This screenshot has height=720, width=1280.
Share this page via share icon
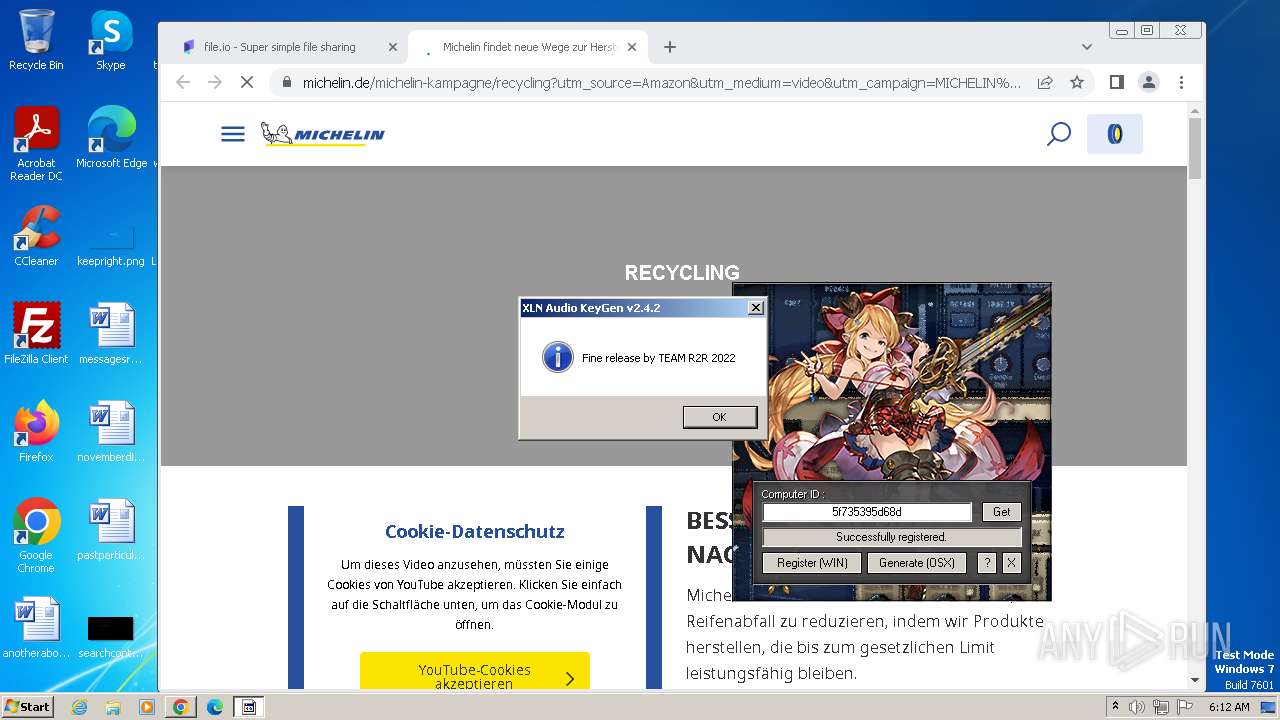tap(1045, 82)
